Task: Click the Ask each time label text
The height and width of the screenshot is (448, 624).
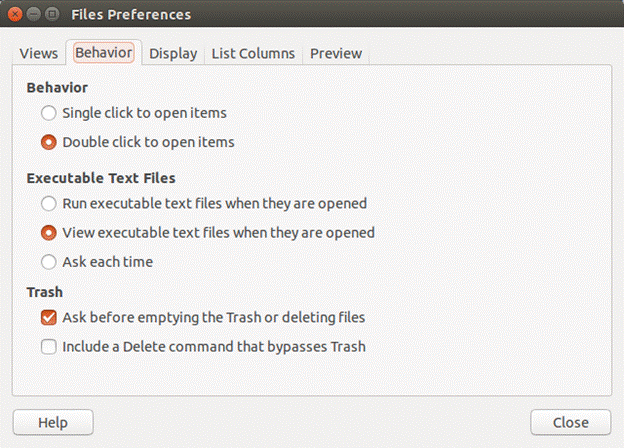Action: (107, 262)
